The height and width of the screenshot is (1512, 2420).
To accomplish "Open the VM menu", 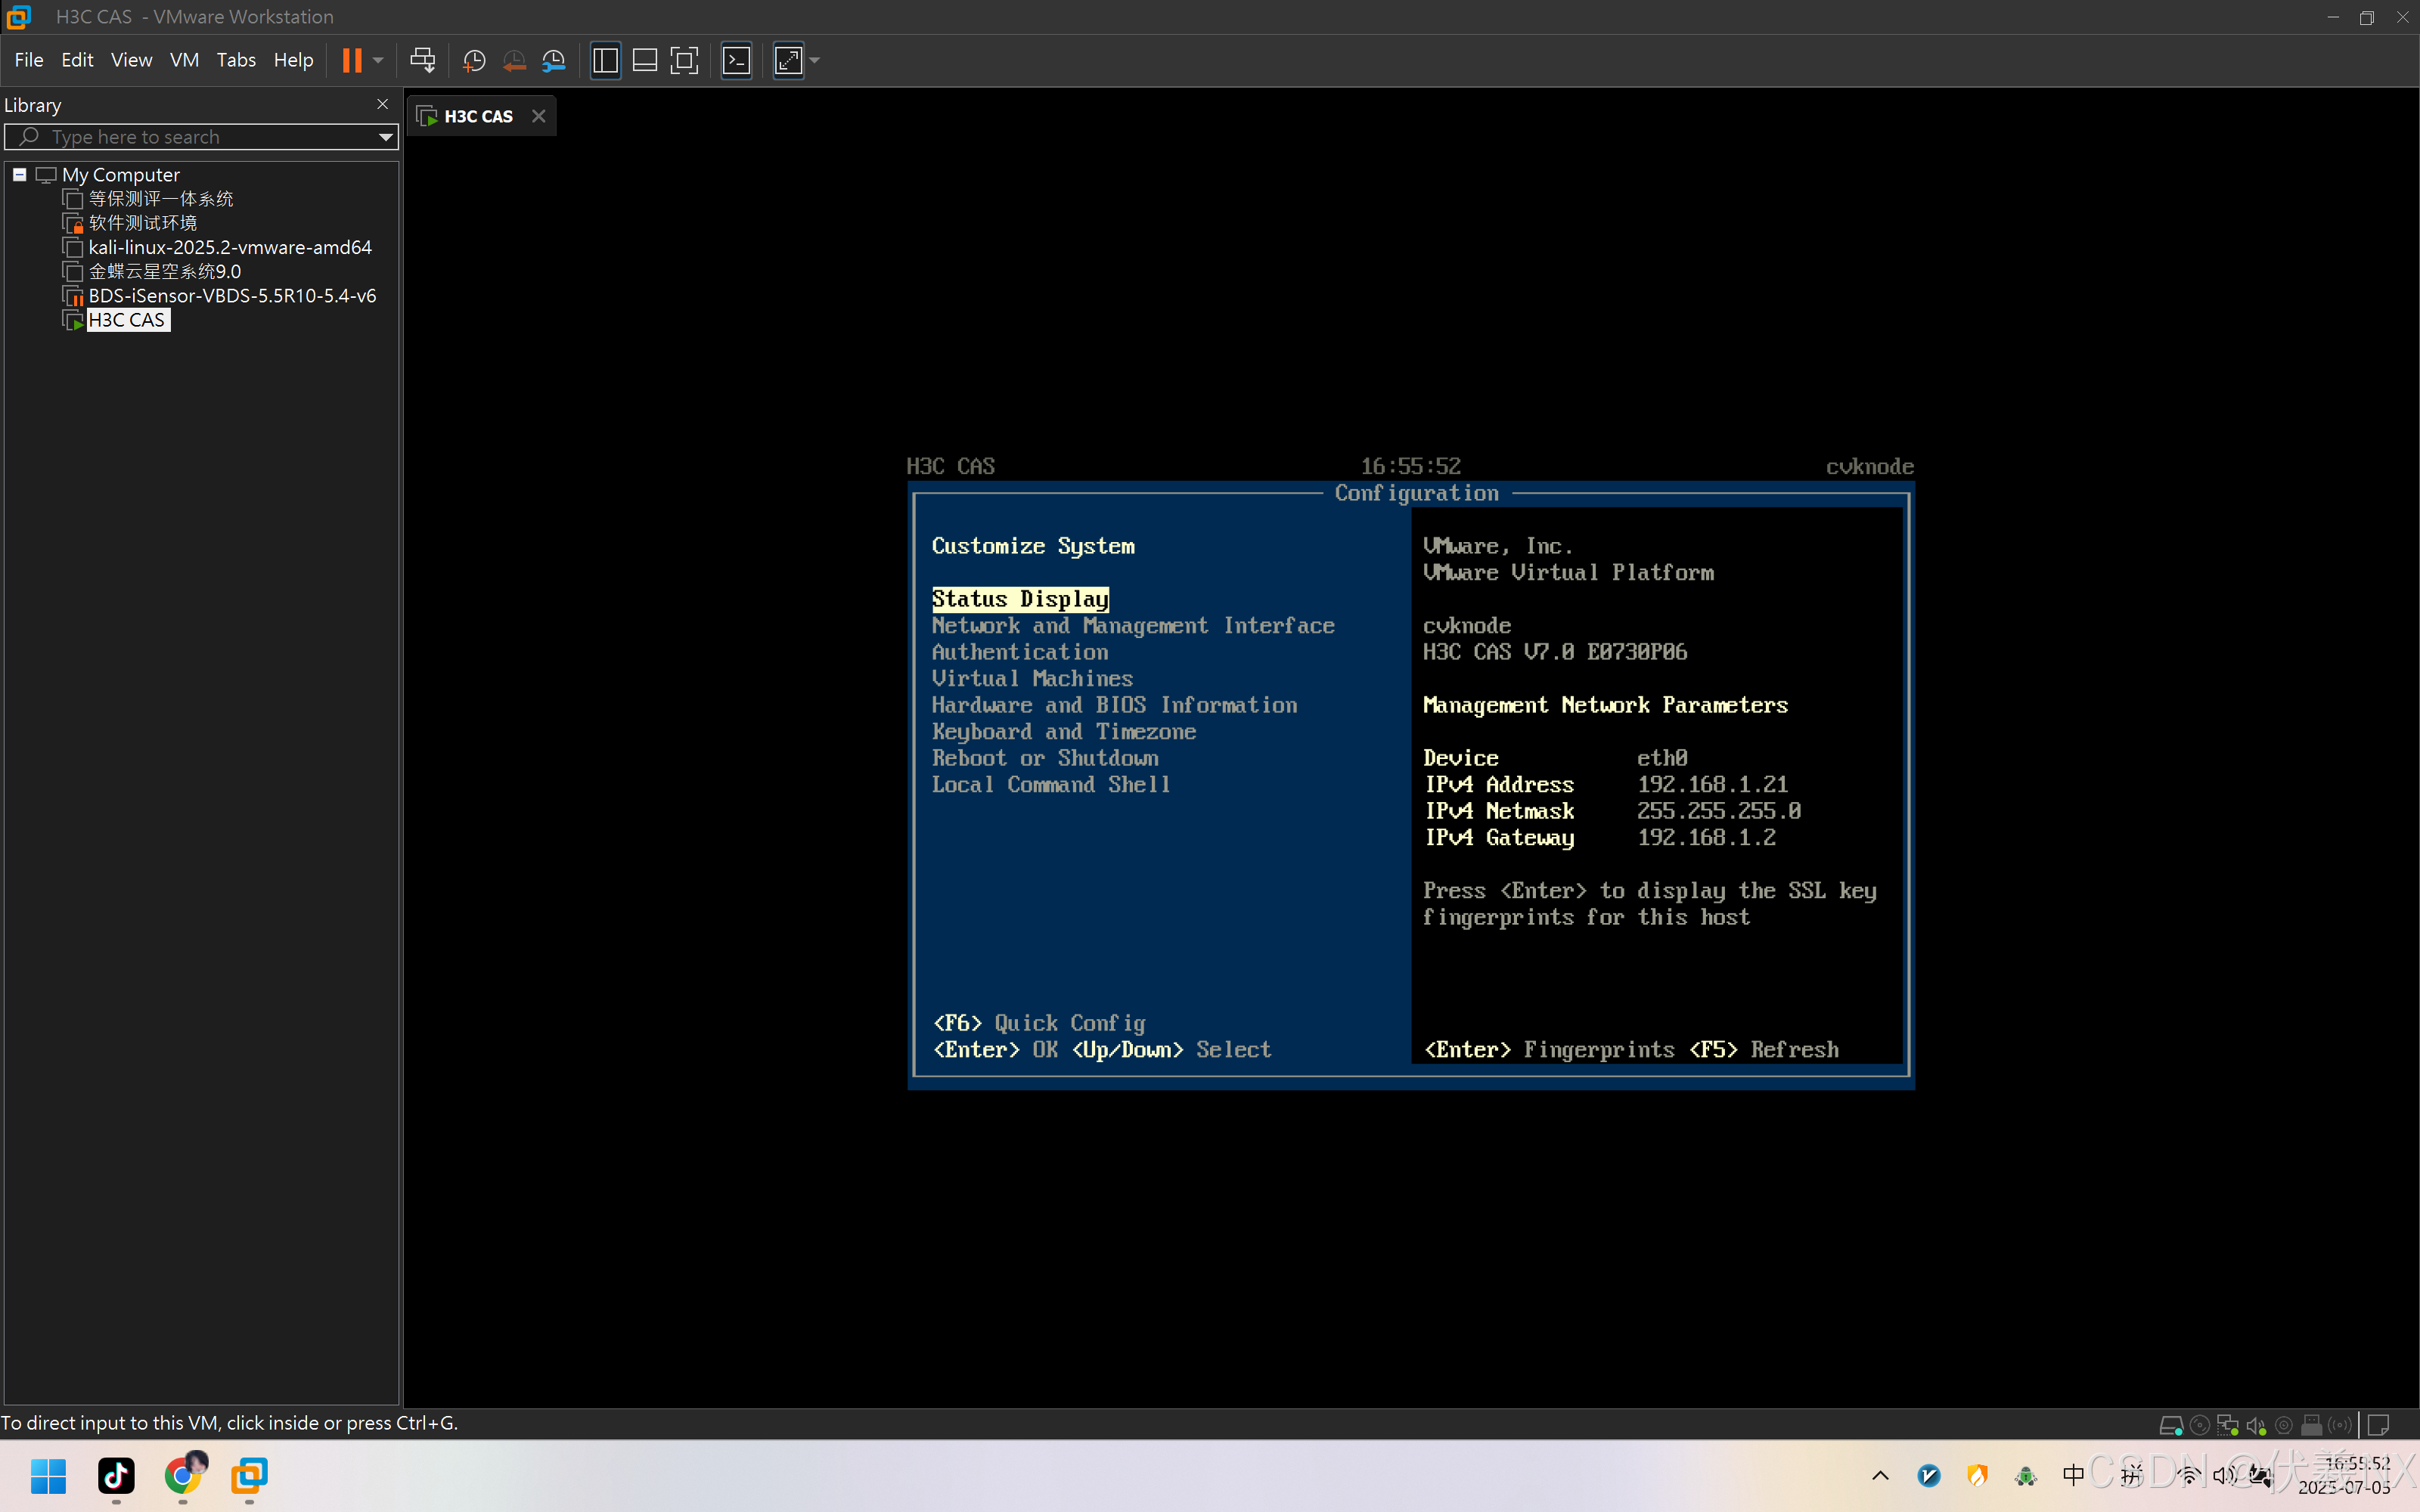I will (184, 60).
